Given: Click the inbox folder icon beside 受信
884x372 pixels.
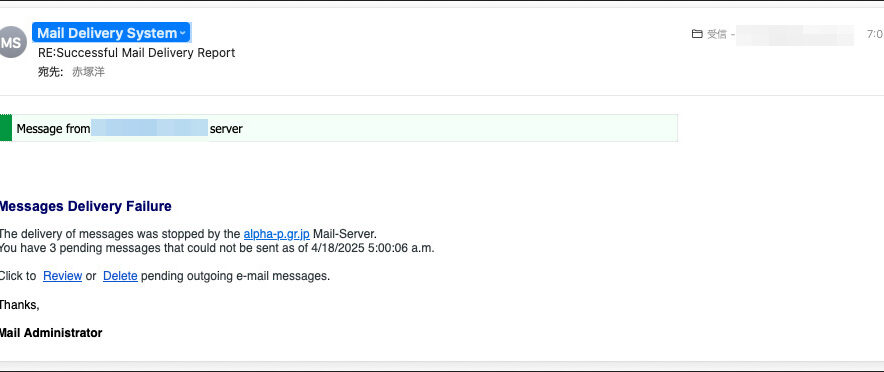Looking at the screenshot, I should [697, 34].
